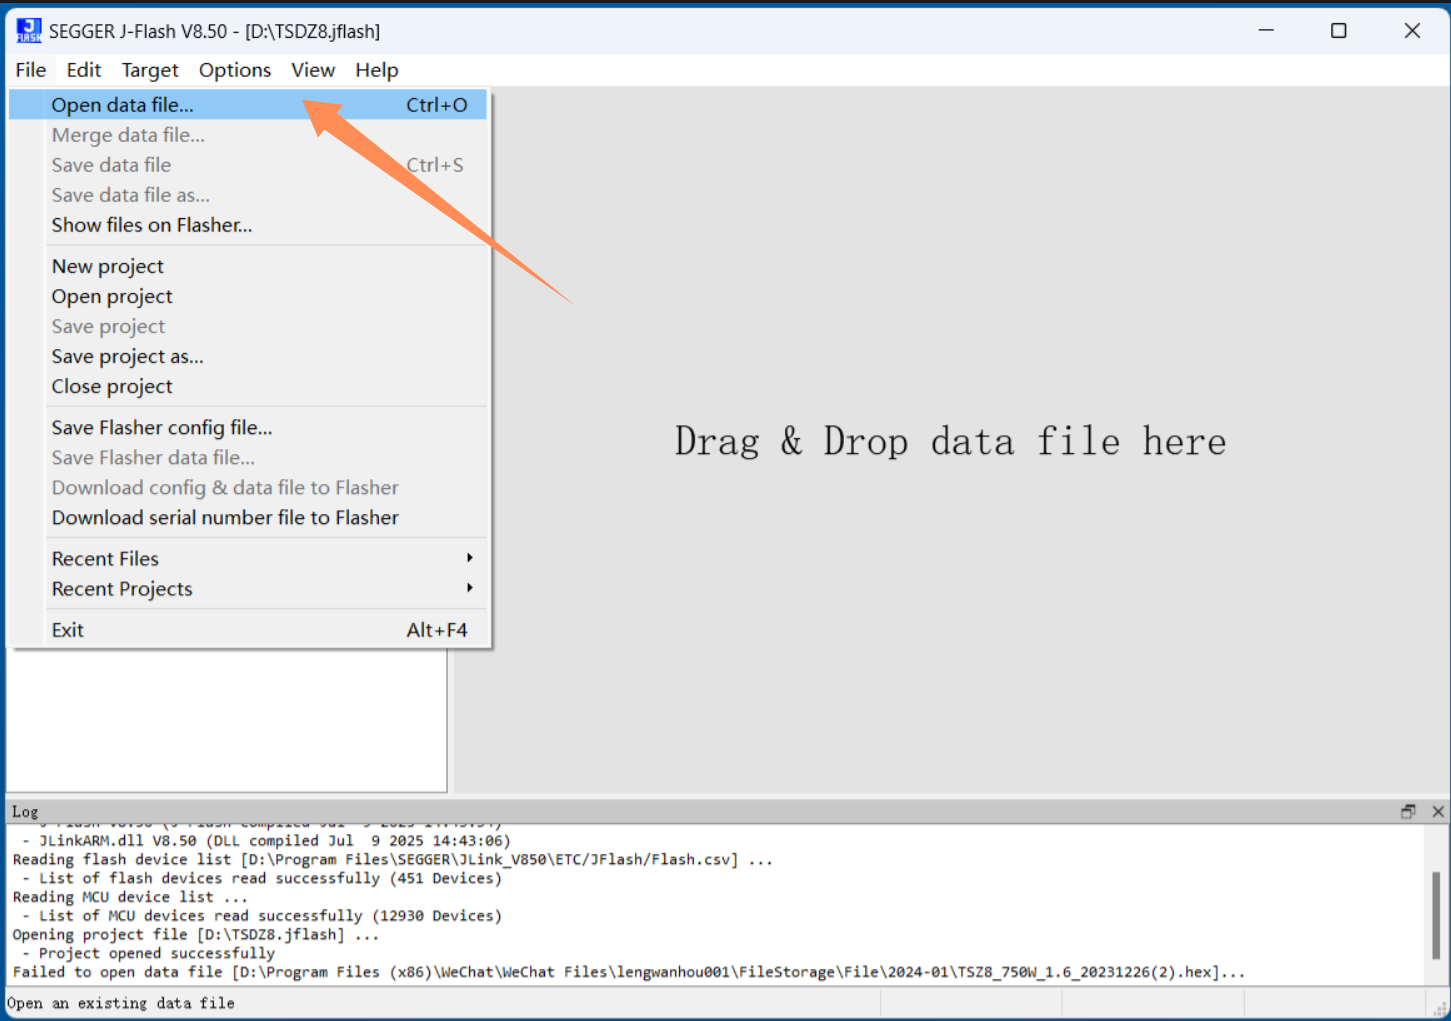Click the 'Drag & Drop data file here' area

[950, 441]
